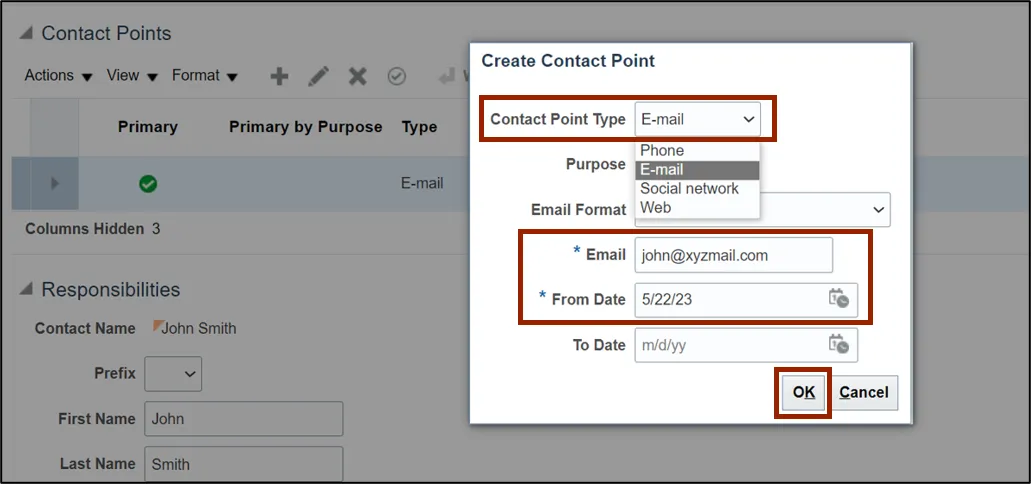Collapse the Contact Points section
This screenshot has height=484, width=1031.
pos(26,34)
